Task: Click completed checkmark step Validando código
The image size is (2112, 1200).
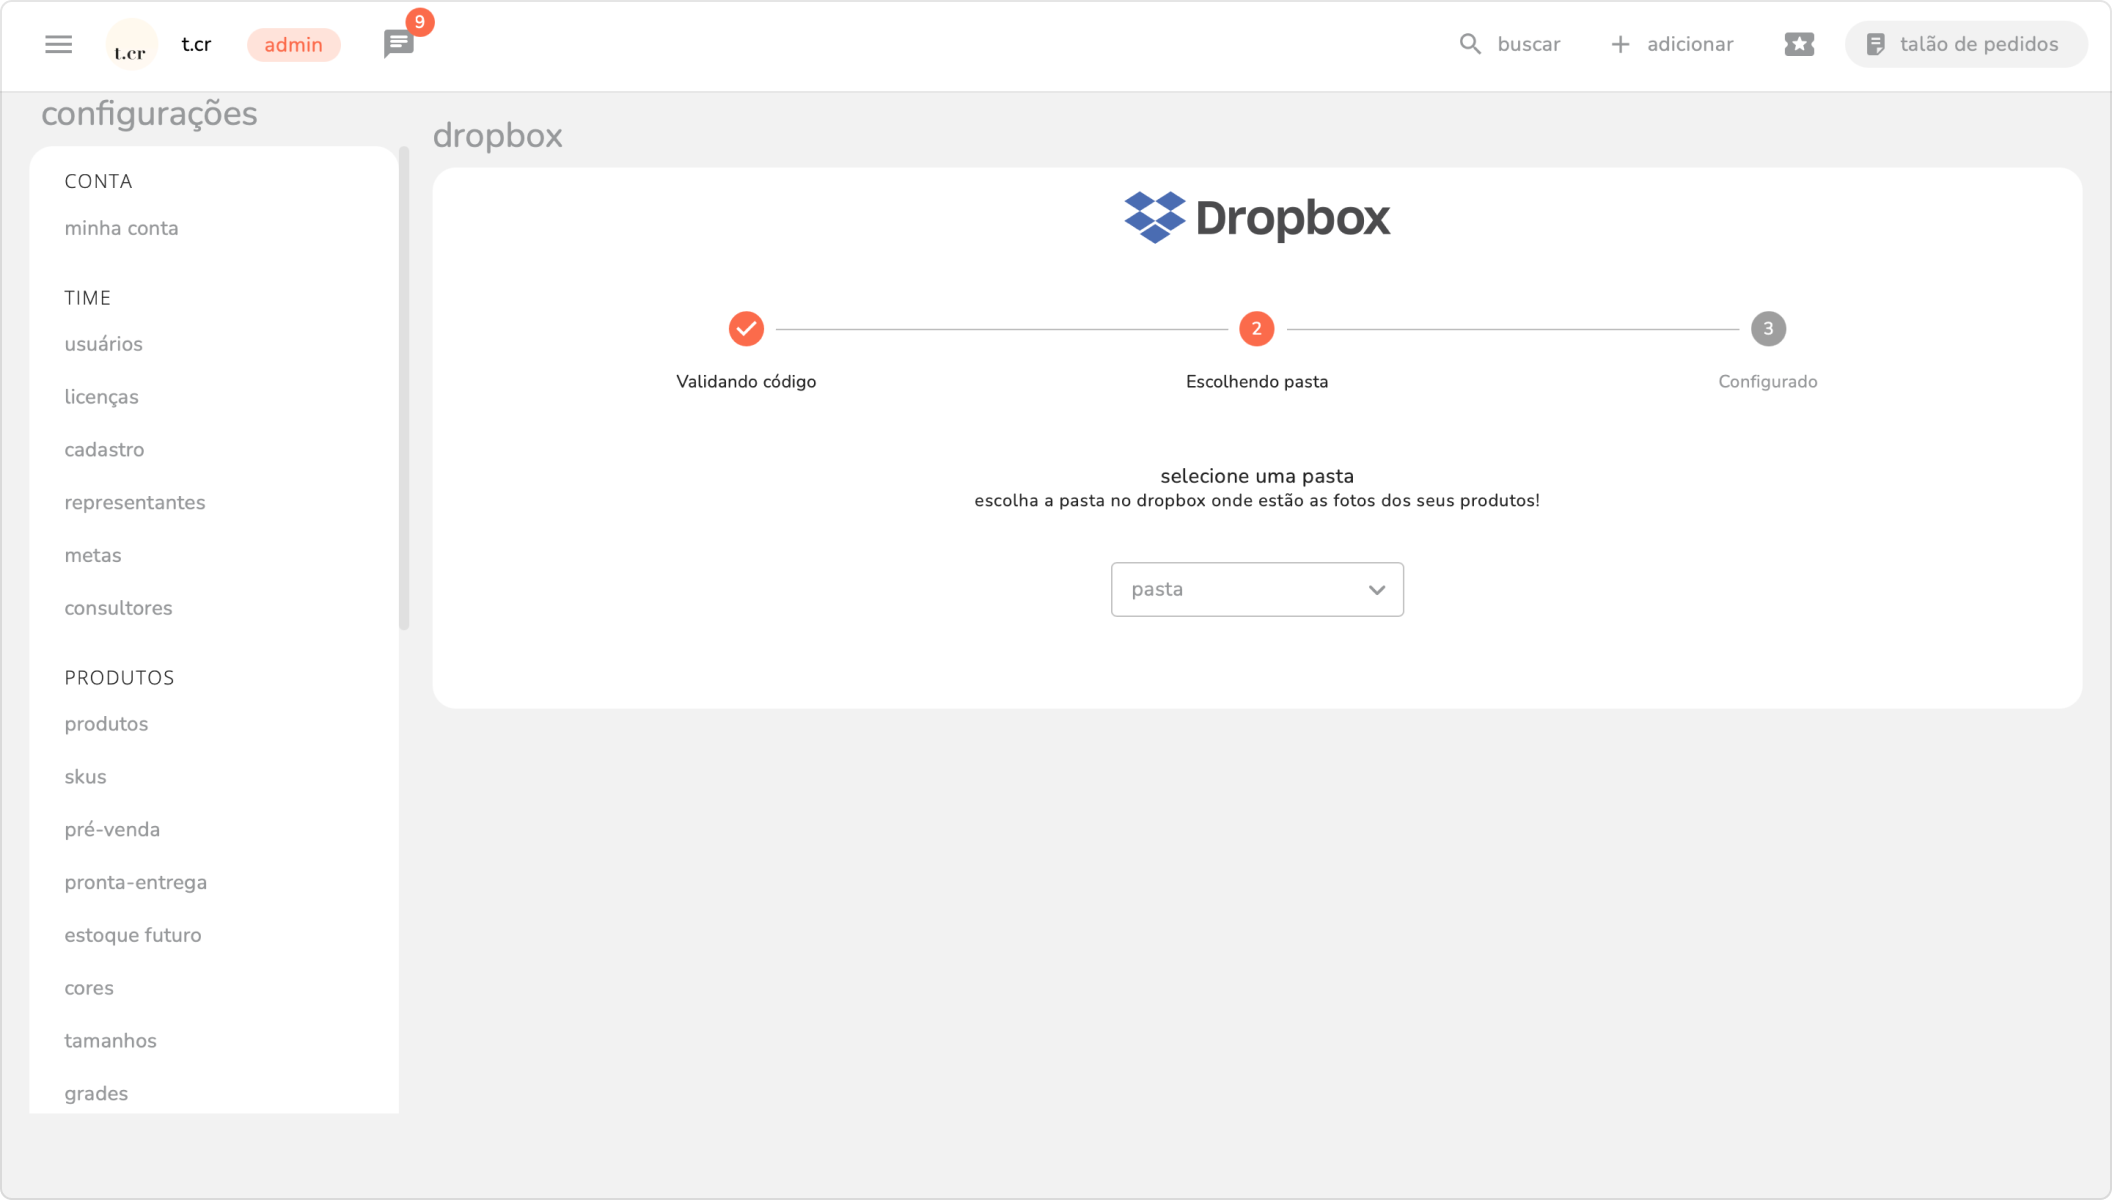Action: pos(746,329)
